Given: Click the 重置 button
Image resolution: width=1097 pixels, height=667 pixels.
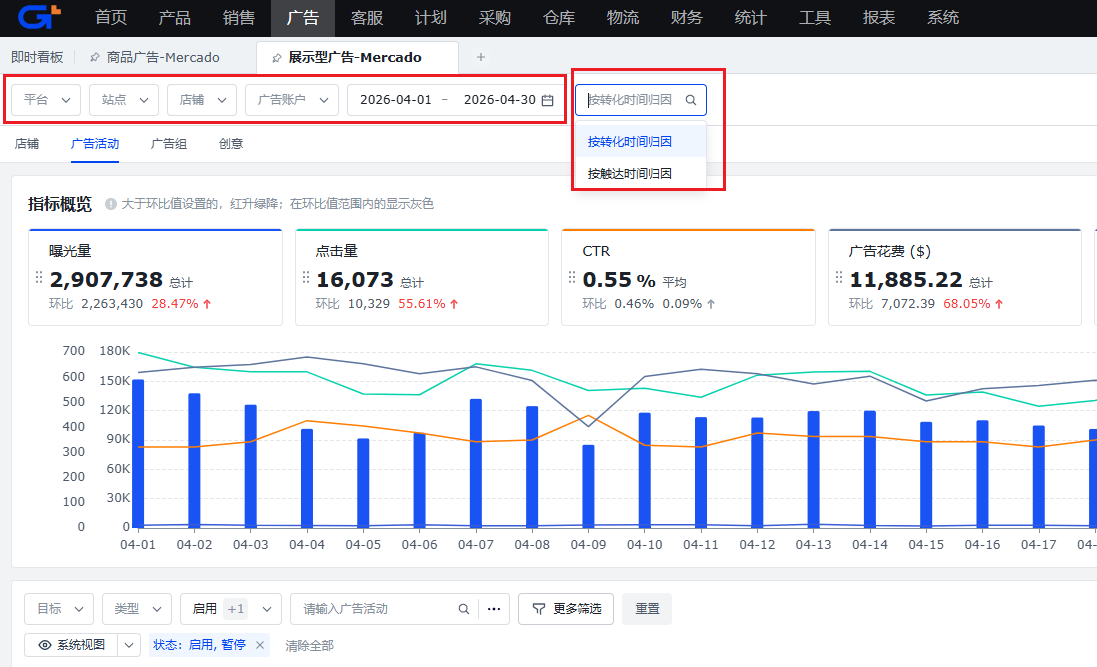Looking at the screenshot, I should click(x=647, y=609).
